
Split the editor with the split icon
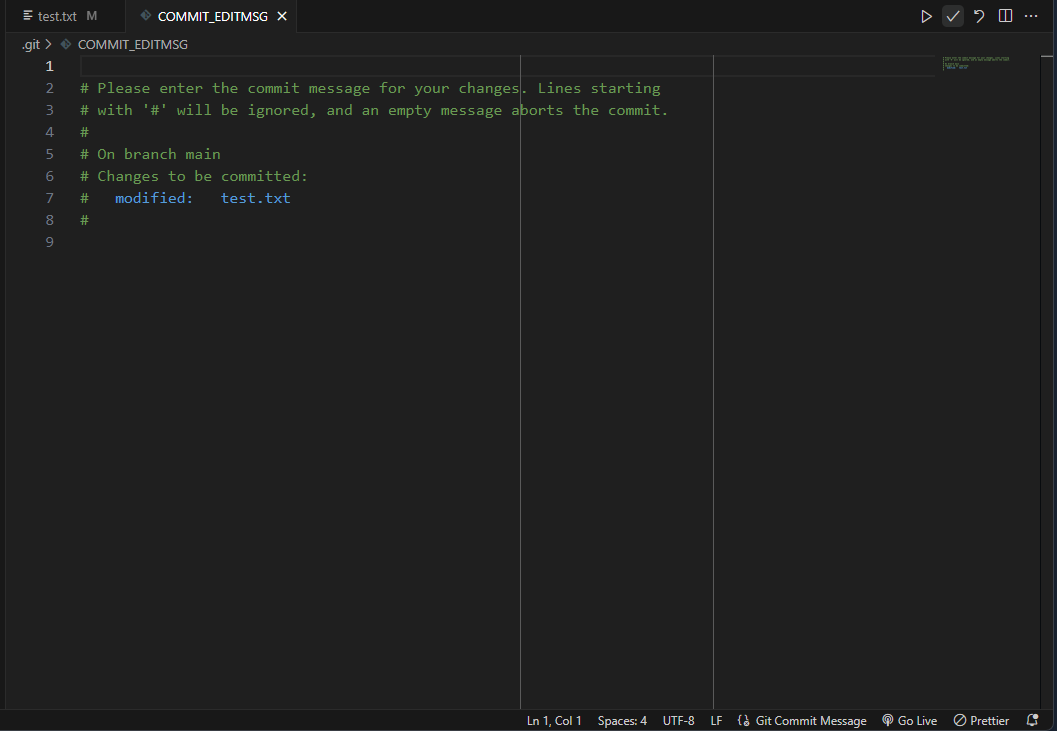[x=1005, y=16]
